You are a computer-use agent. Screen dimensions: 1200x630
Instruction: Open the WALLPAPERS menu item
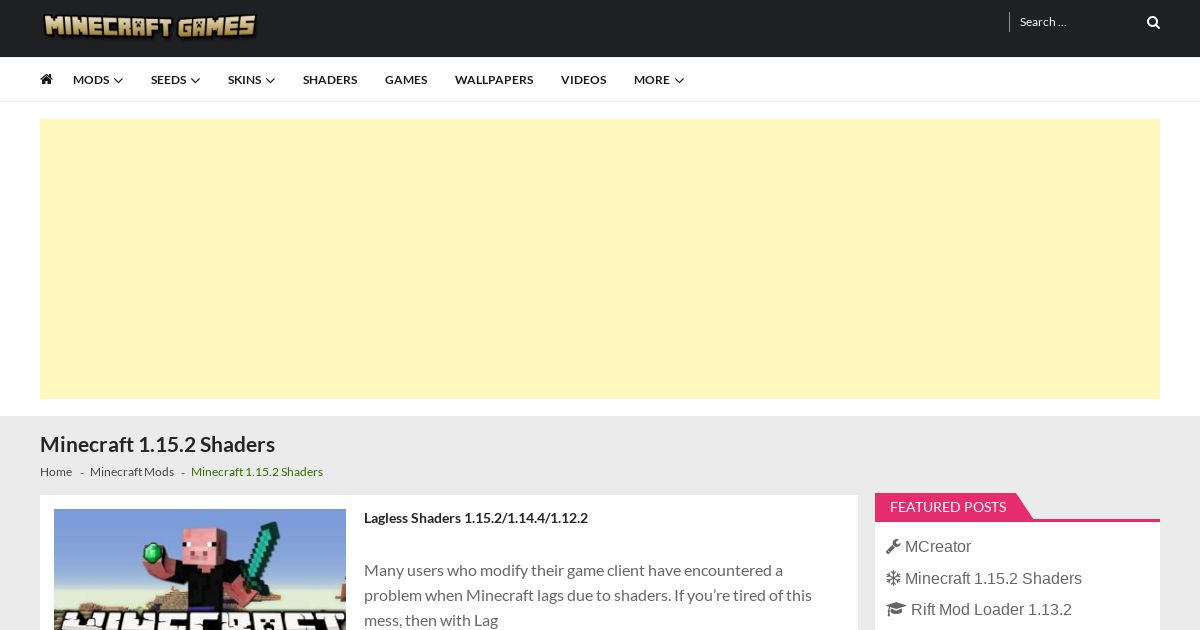[494, 80]
